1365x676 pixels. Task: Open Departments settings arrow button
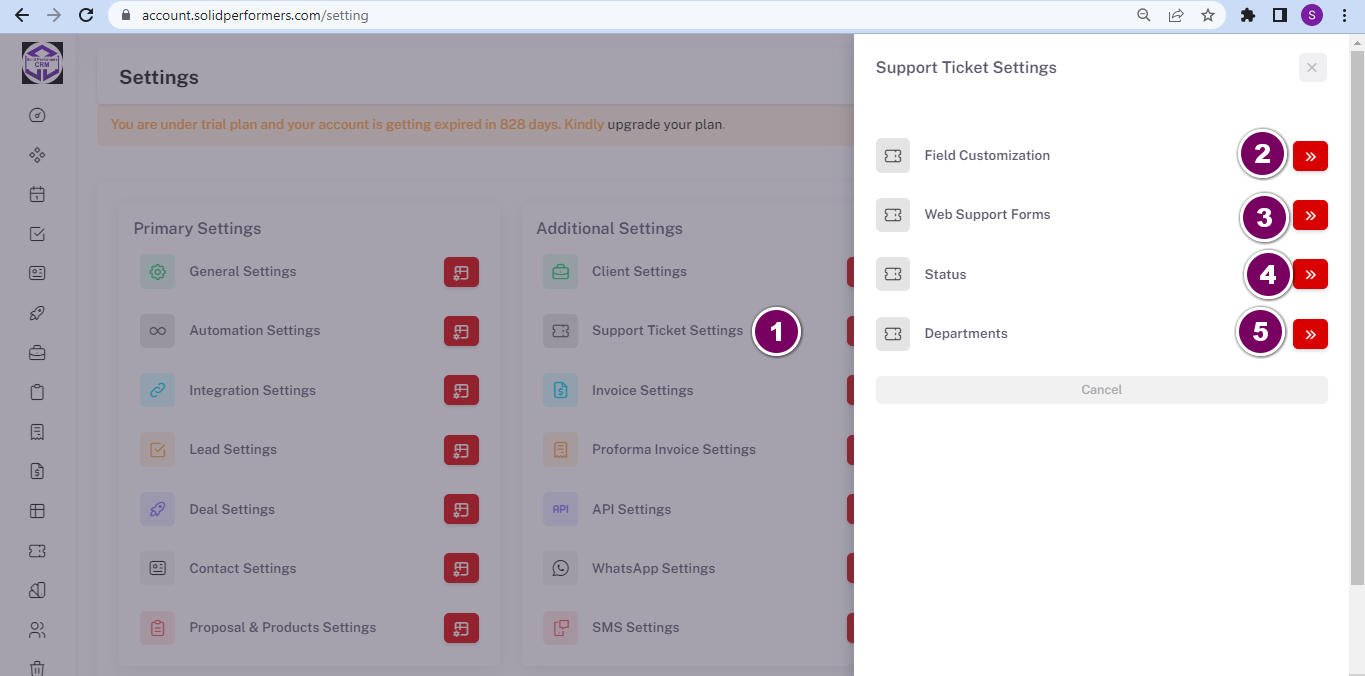pos(1310,334)
